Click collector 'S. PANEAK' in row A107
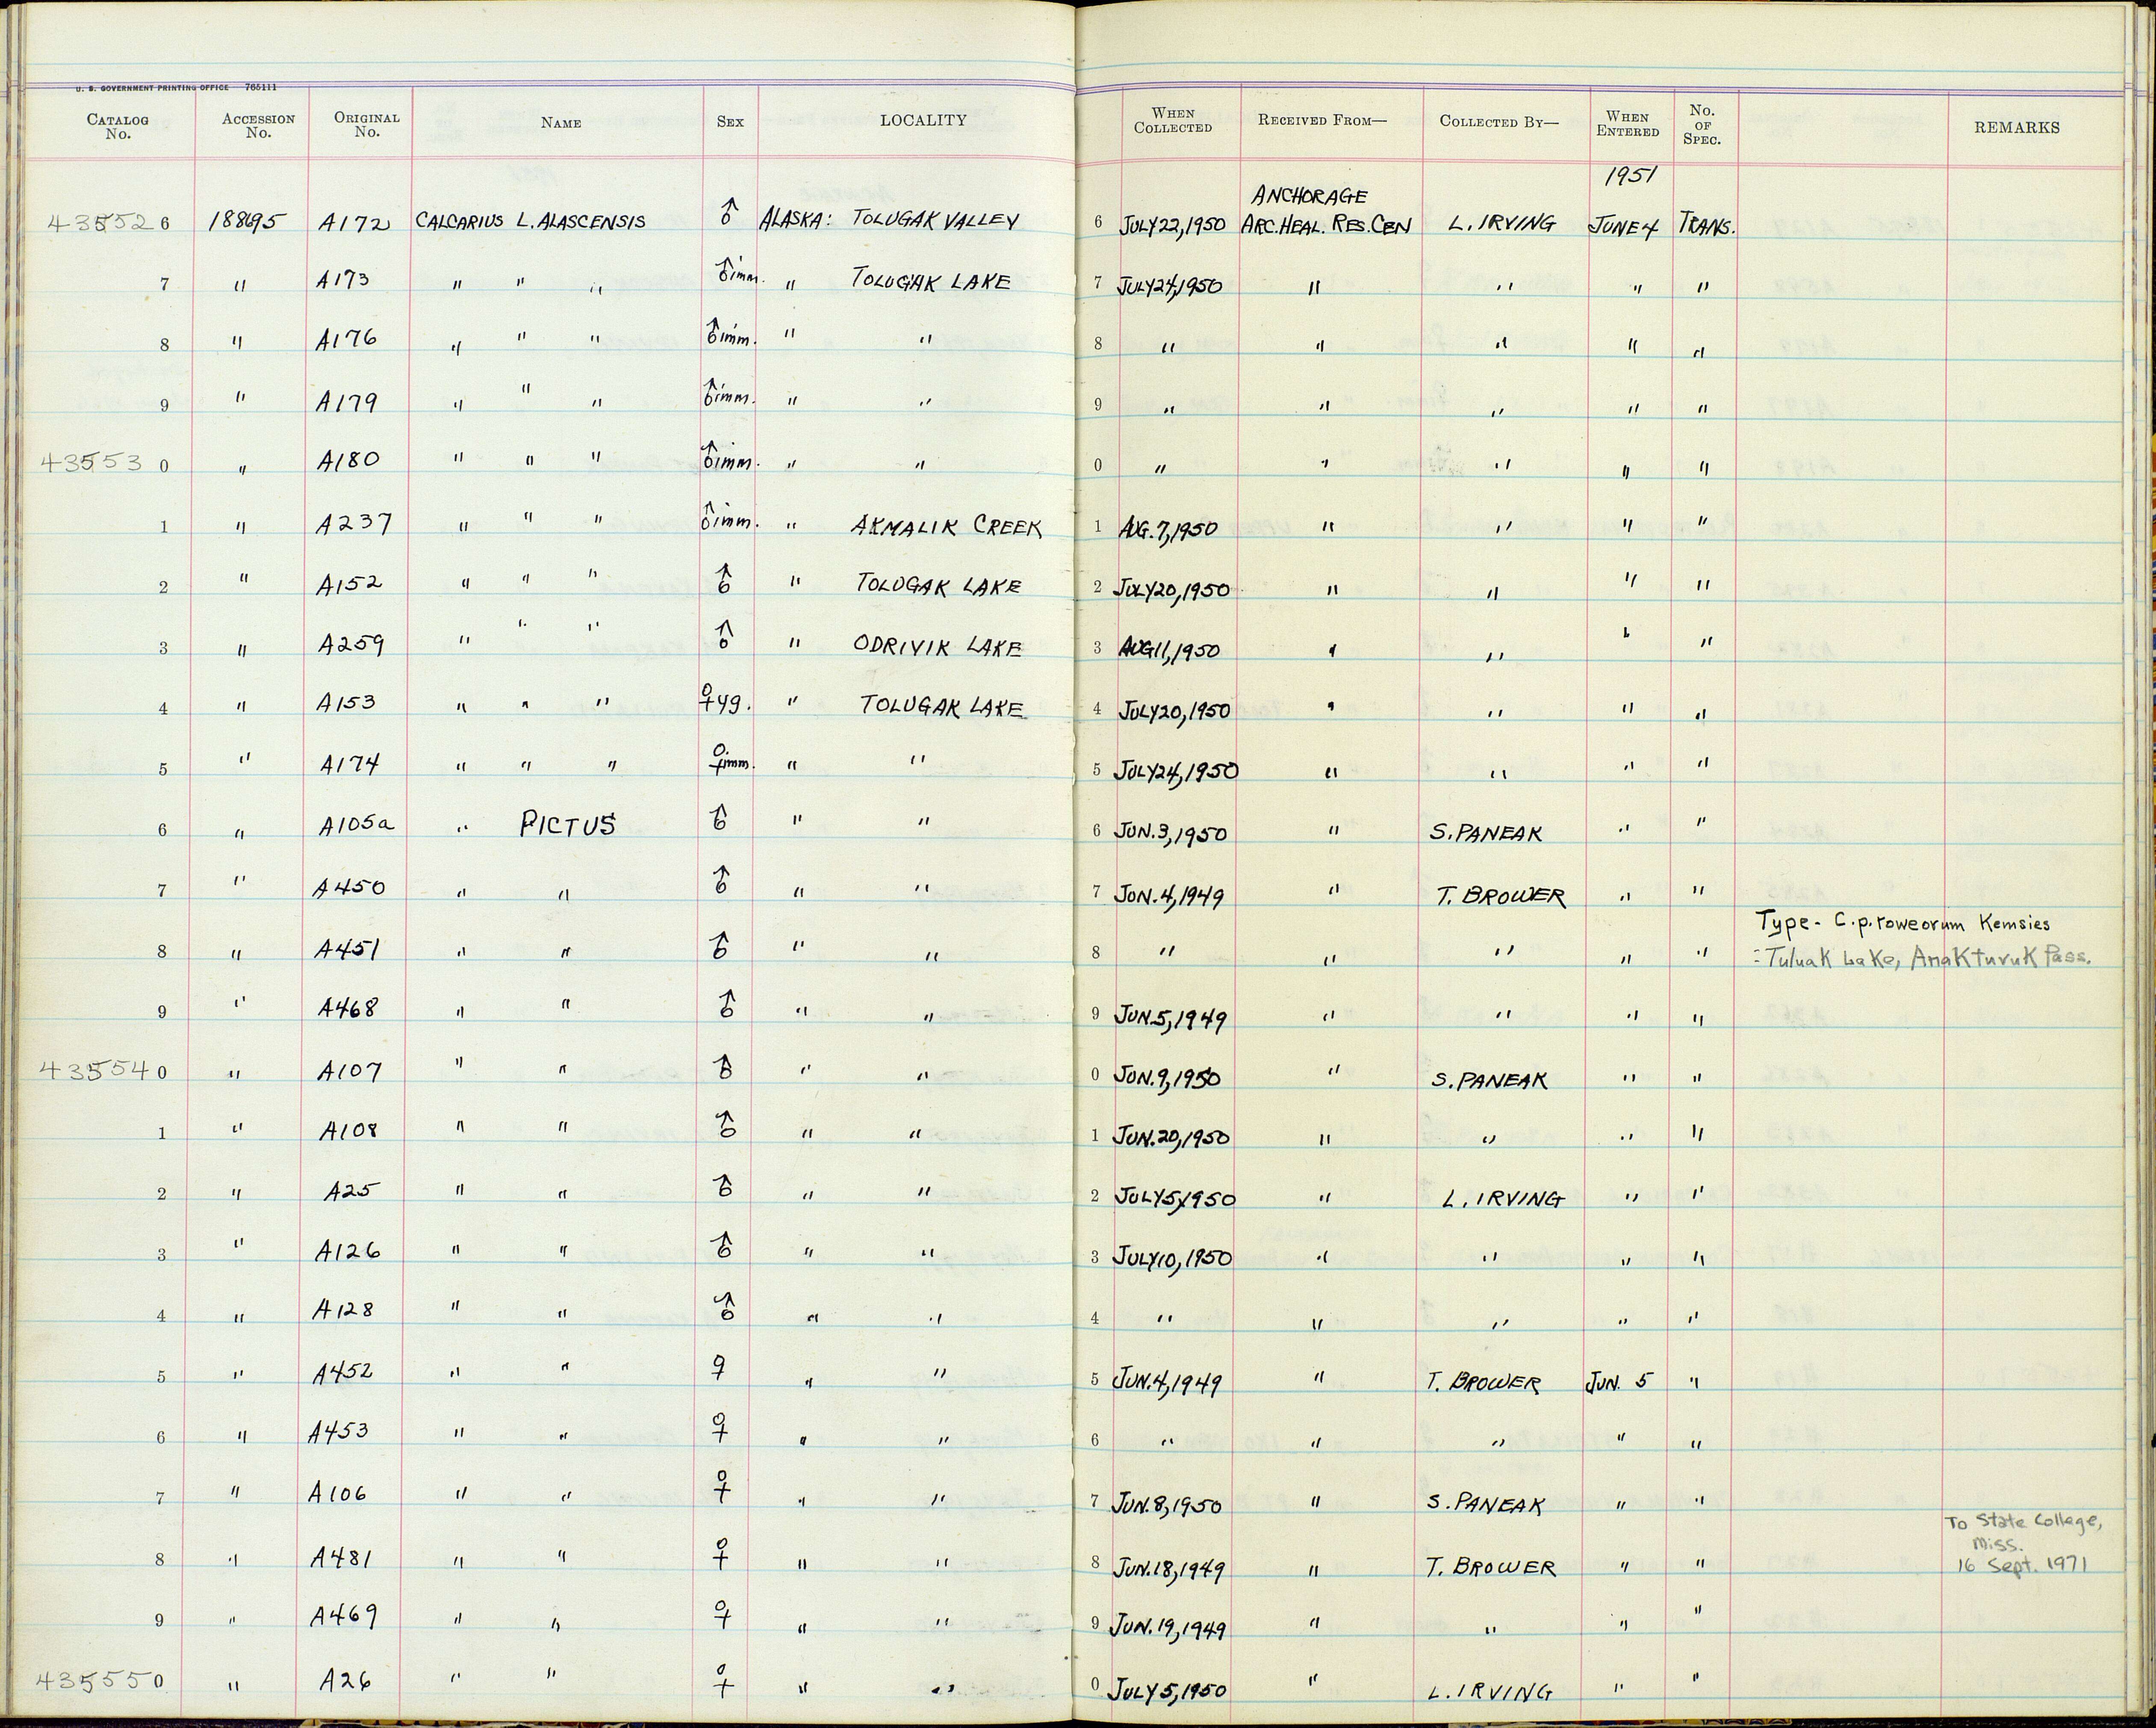 1490,1080
